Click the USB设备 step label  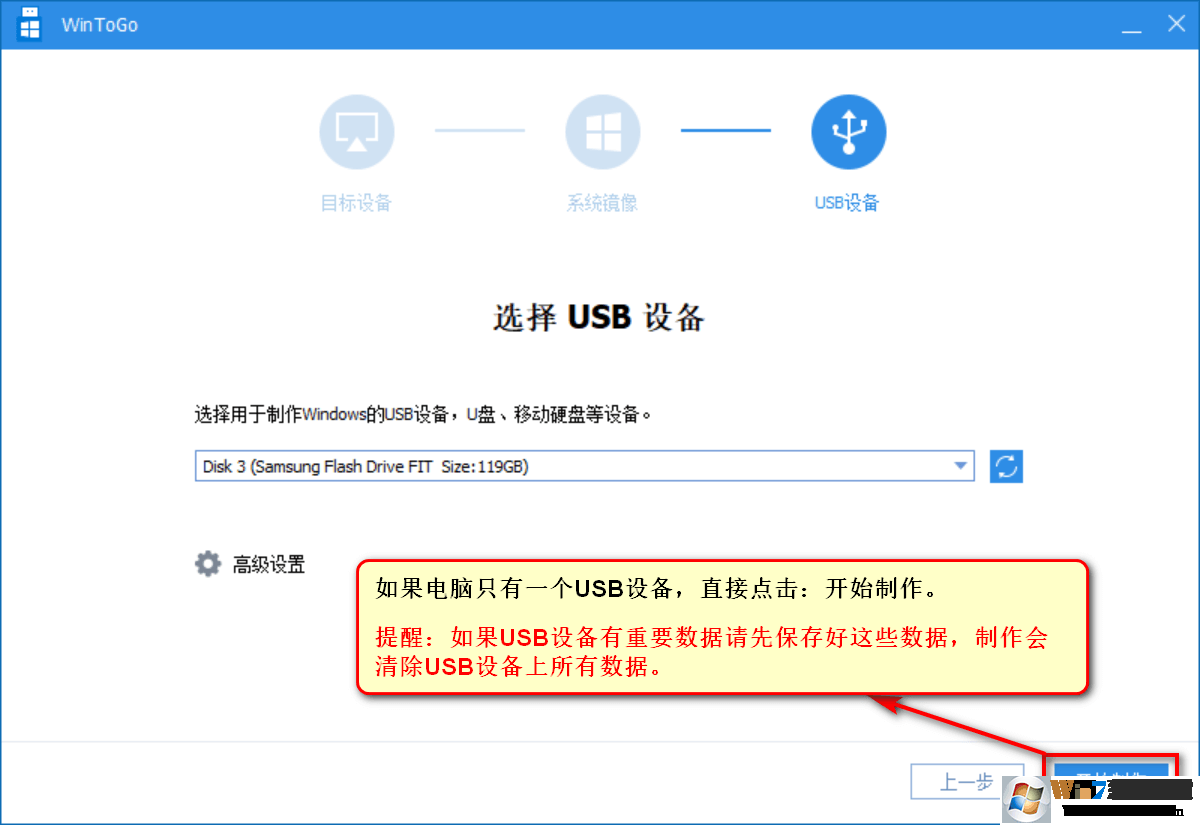click(x=847, y=203)
